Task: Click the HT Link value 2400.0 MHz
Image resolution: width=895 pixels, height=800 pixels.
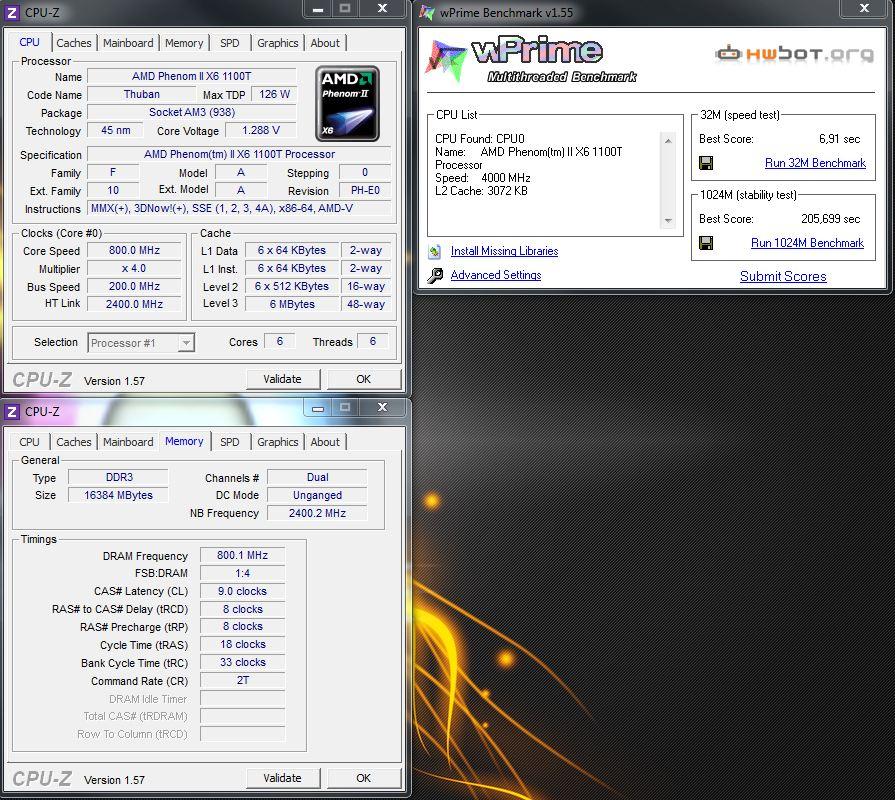Action: click(134, 304)
